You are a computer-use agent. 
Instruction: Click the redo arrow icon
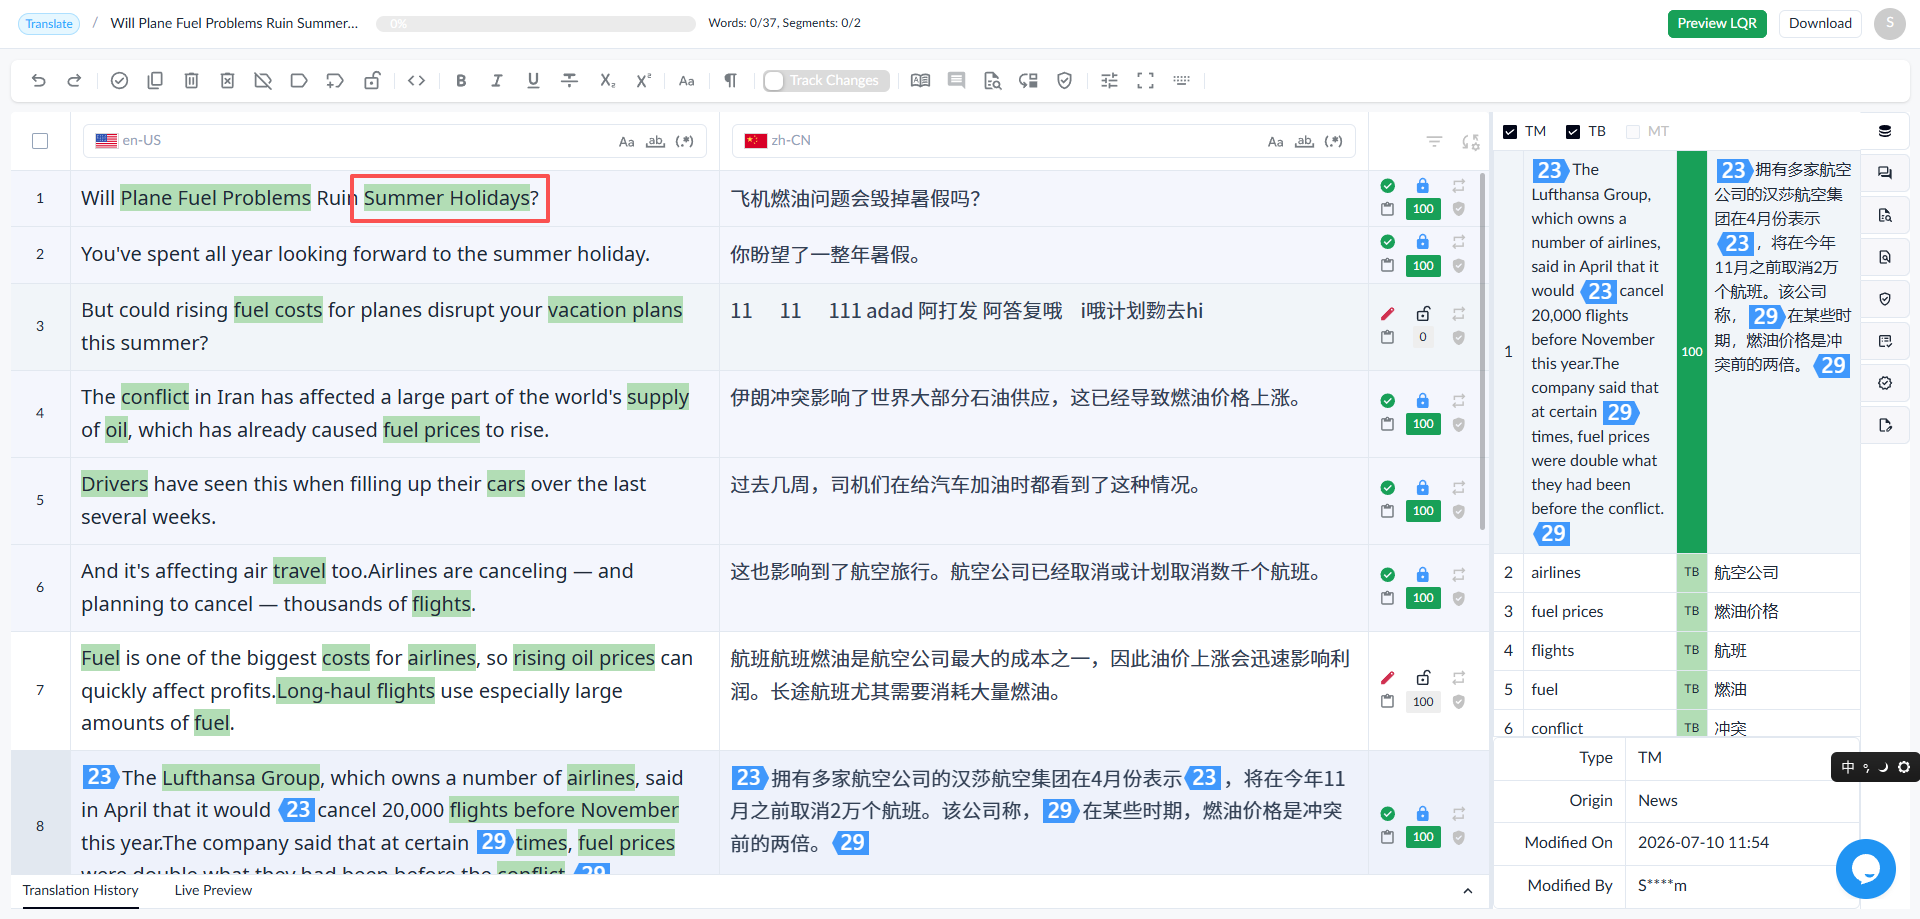coord(74,81)
